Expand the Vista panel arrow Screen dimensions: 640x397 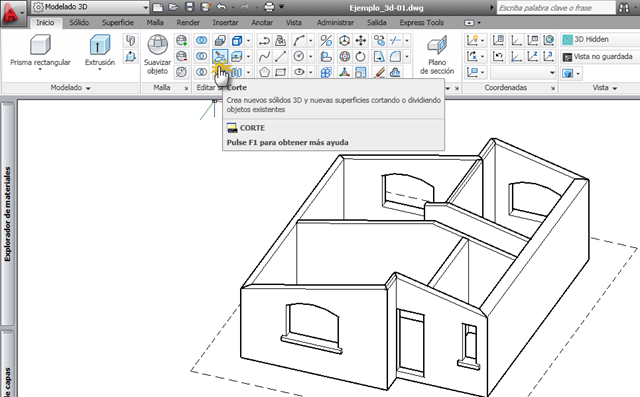(x=615, y=88)
